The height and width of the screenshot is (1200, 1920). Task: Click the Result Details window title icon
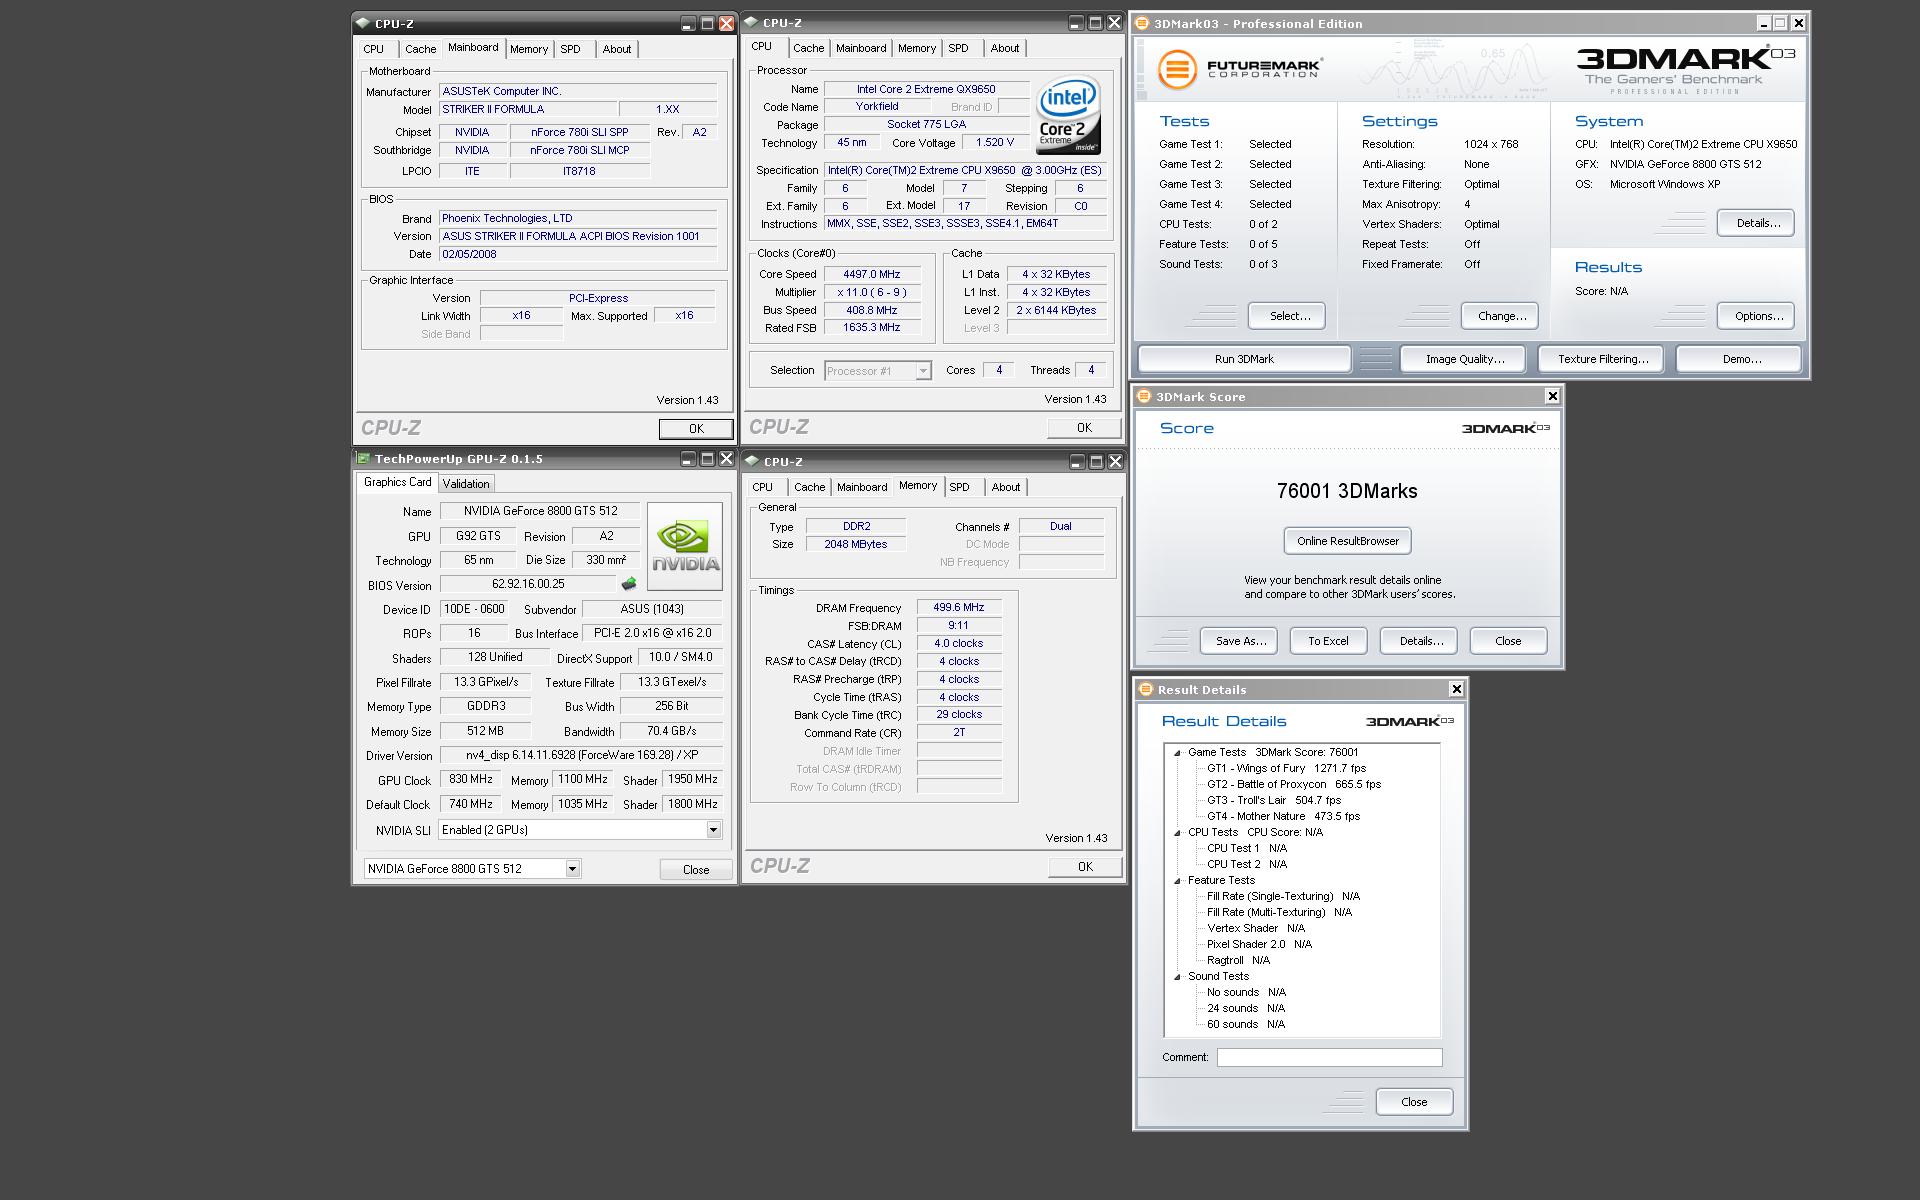(x=1146, y=689)
